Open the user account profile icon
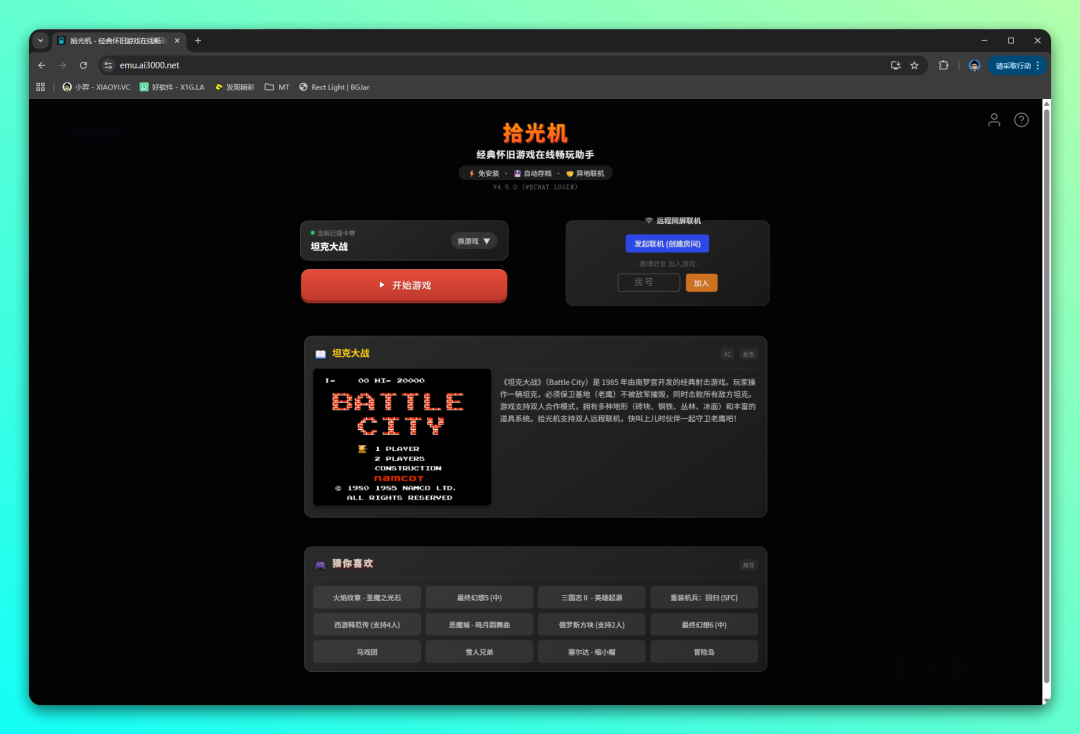 click(x=994, y=120)
